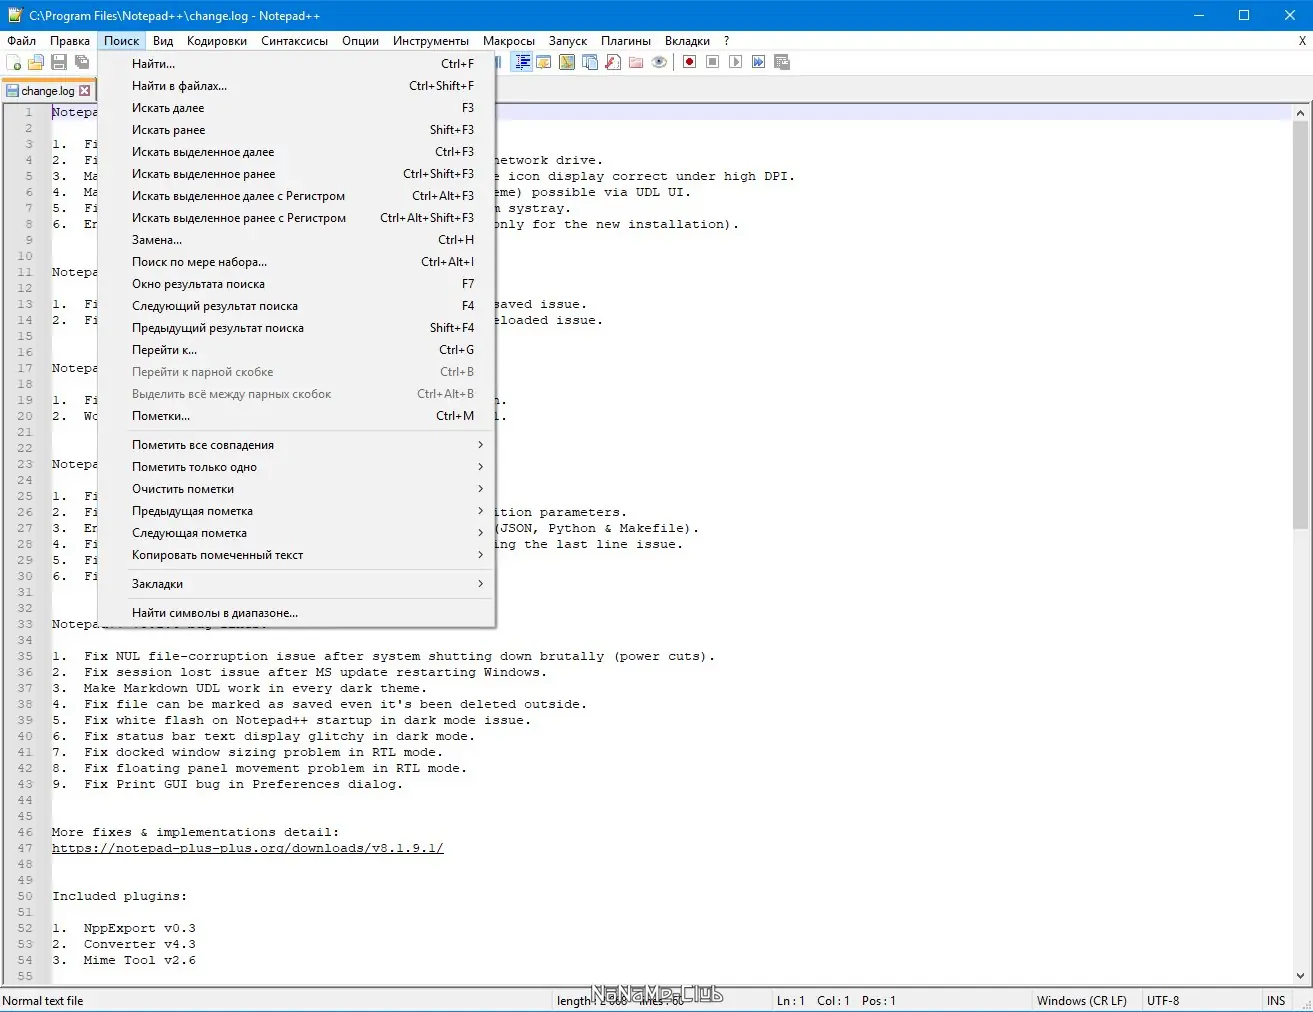The width and height of the screenshot is (1313, 1012).
Task: Open Окно результата поиска entry
Action: (x=297, y=284)
